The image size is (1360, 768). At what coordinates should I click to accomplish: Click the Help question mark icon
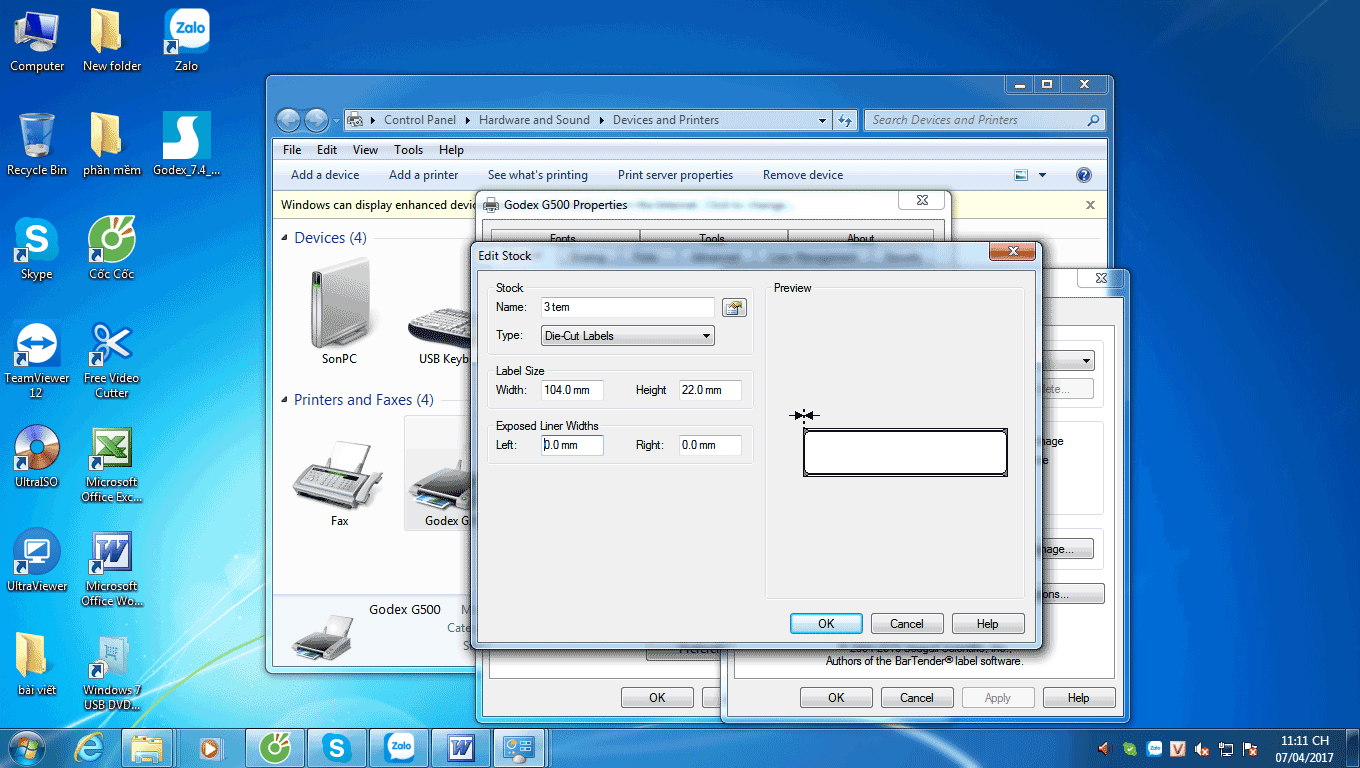tap(1083, 175)
